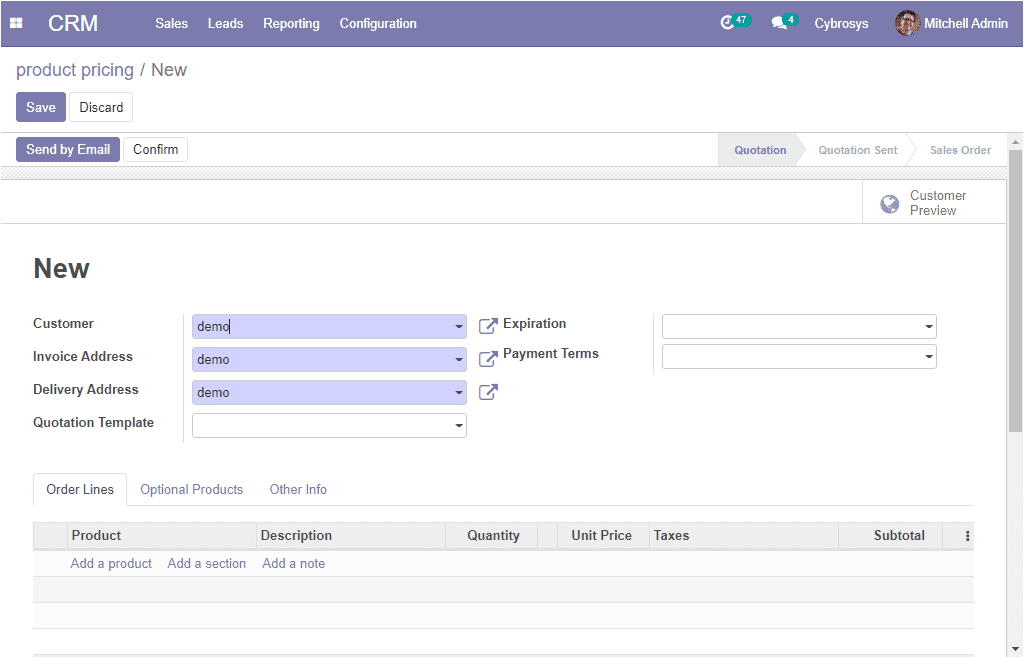The width and height of the screenshot is (1024, 658).
Task: Open the Reporting menu
Action: click(x=291, y=23)
